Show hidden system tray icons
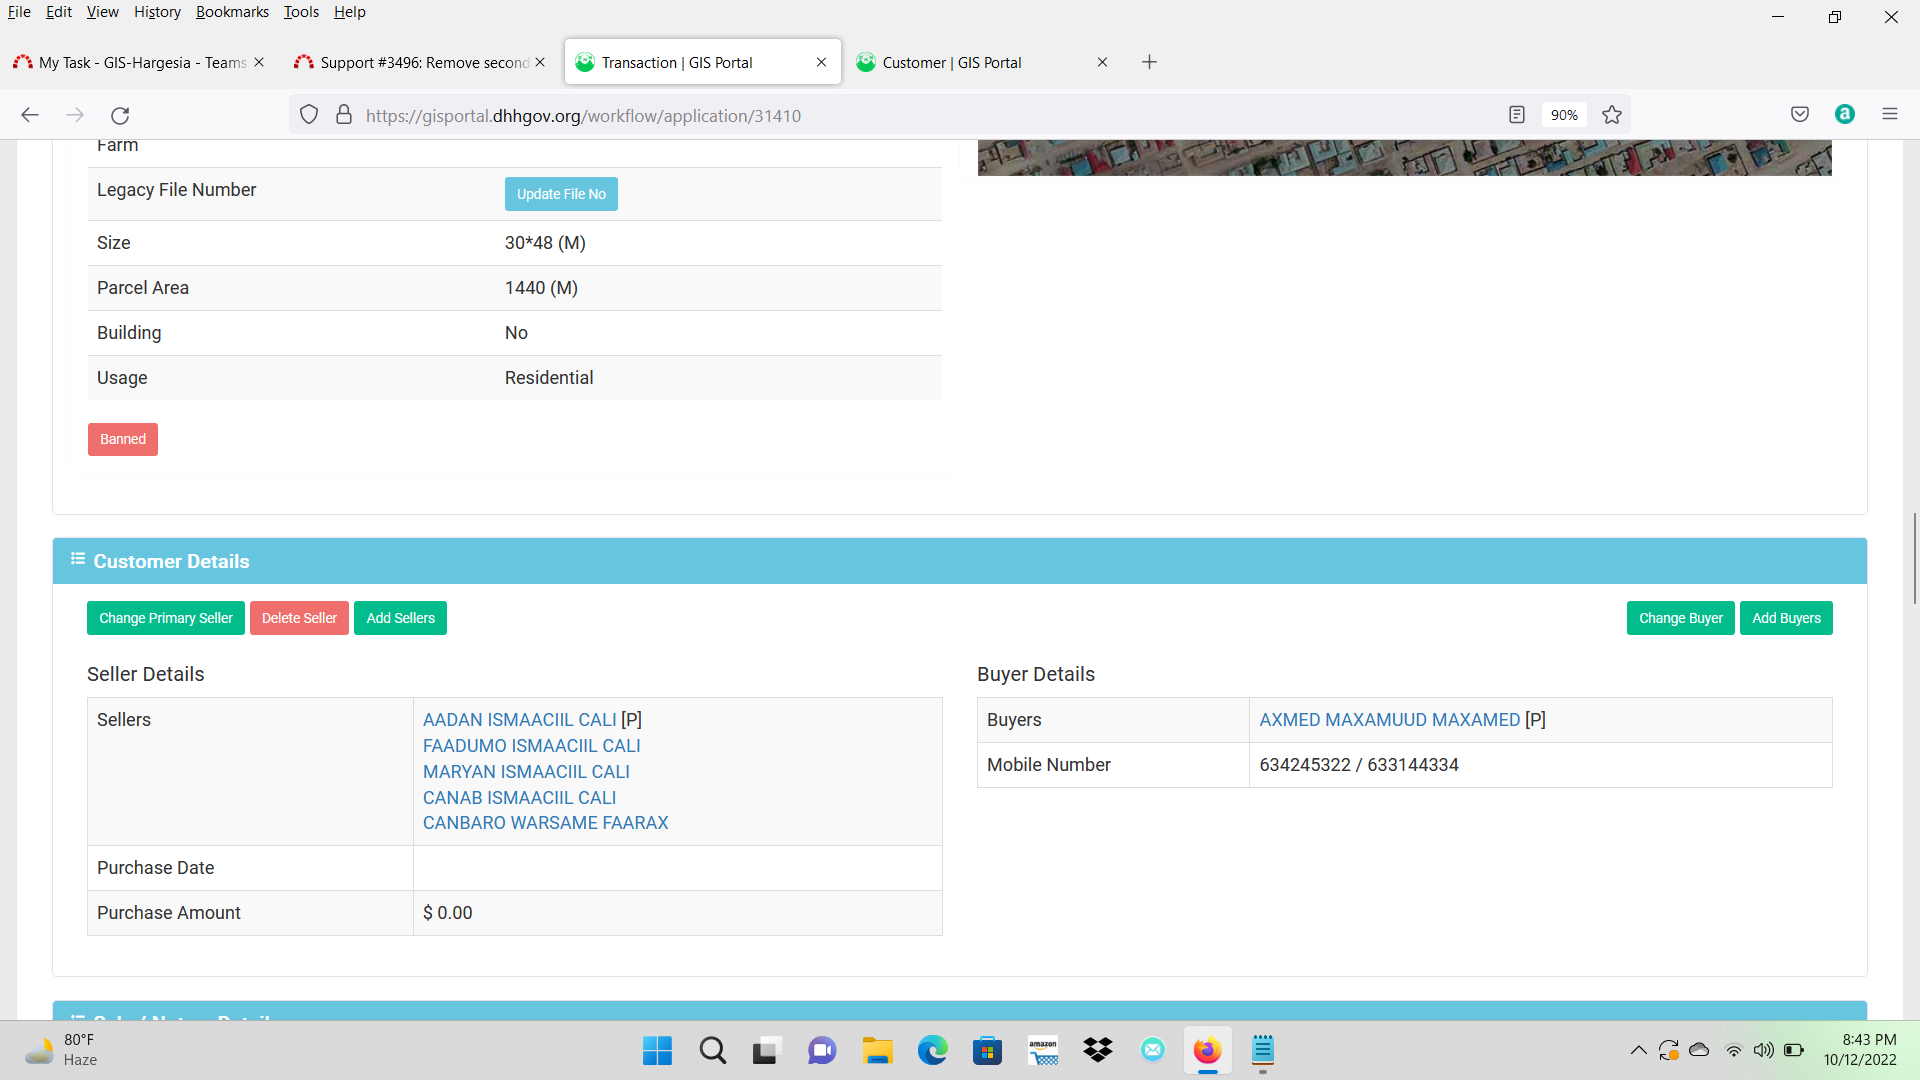 click(1638, 1050)
